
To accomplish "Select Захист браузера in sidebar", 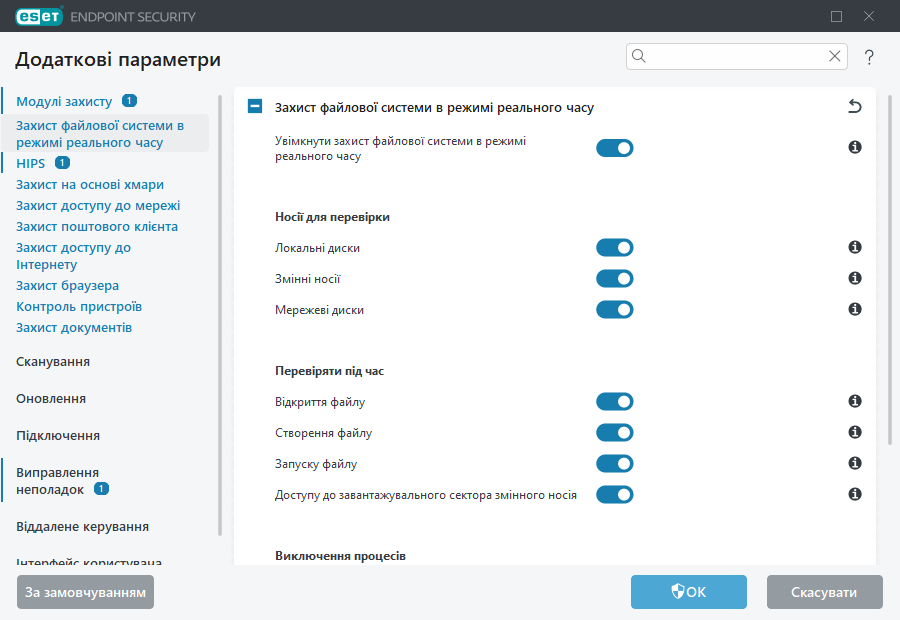I will coord(67,286).
